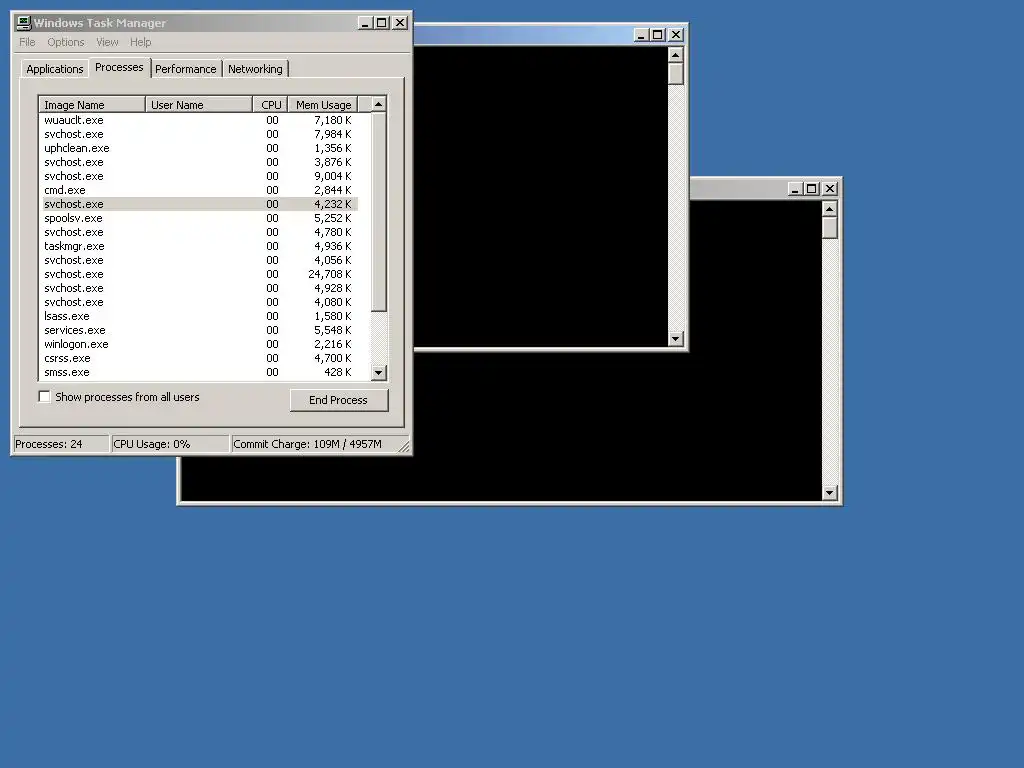Select the wuauclt.exe process
The height and width of the screenshot is (768, 1024).
pos(200,120)
